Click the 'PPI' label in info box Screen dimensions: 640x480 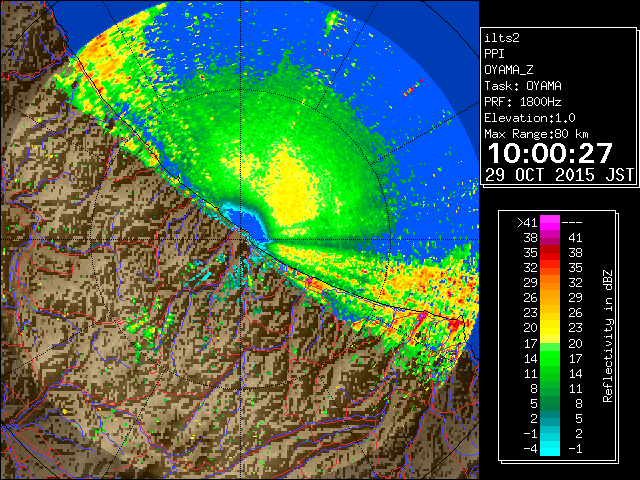[x=494, y=54]
